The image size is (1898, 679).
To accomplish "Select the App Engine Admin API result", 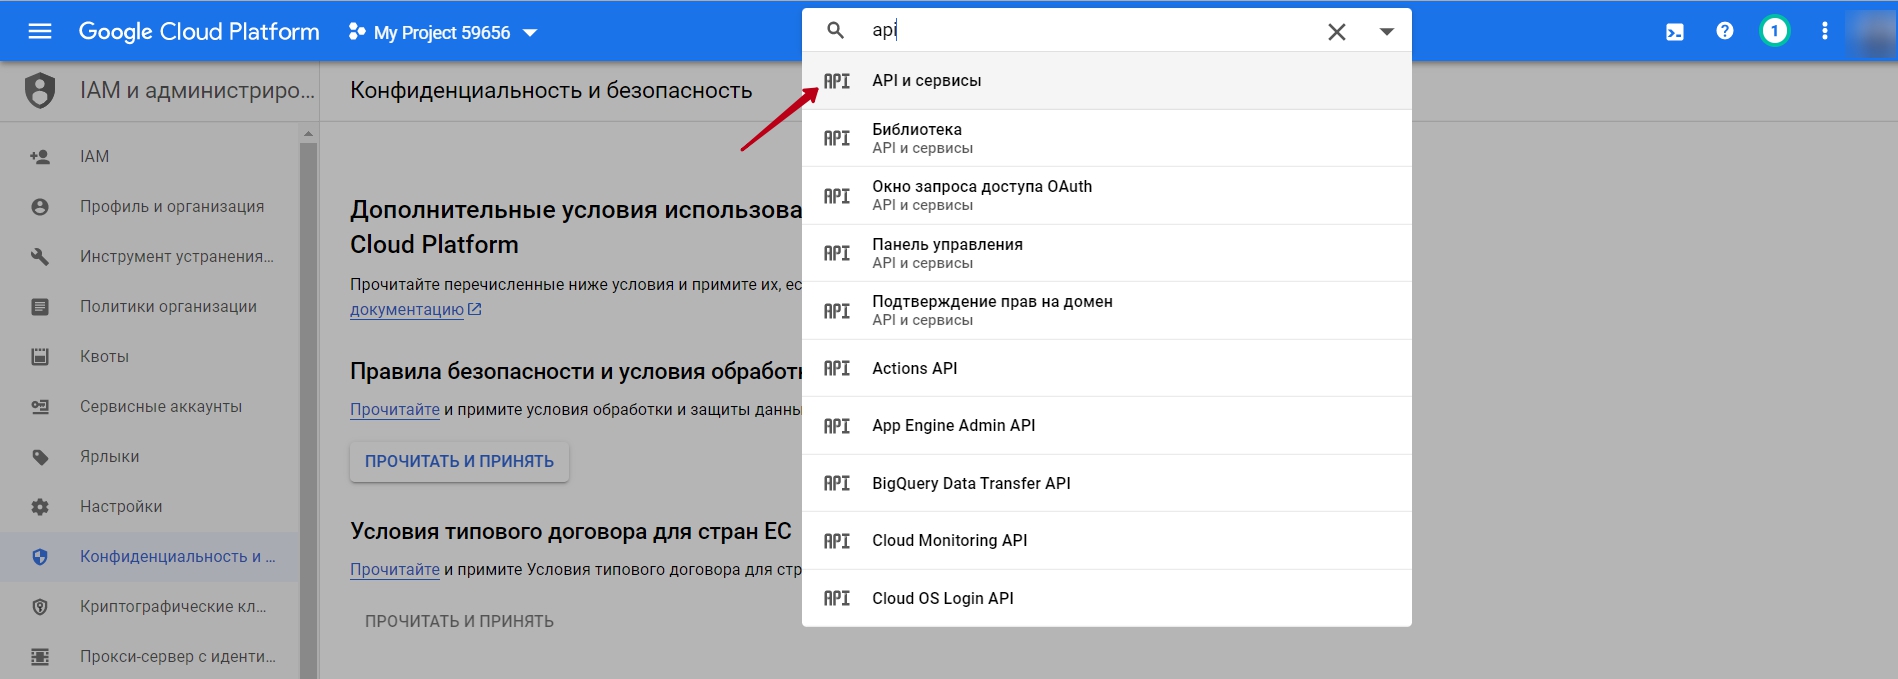I will (x=1107, y=425).
